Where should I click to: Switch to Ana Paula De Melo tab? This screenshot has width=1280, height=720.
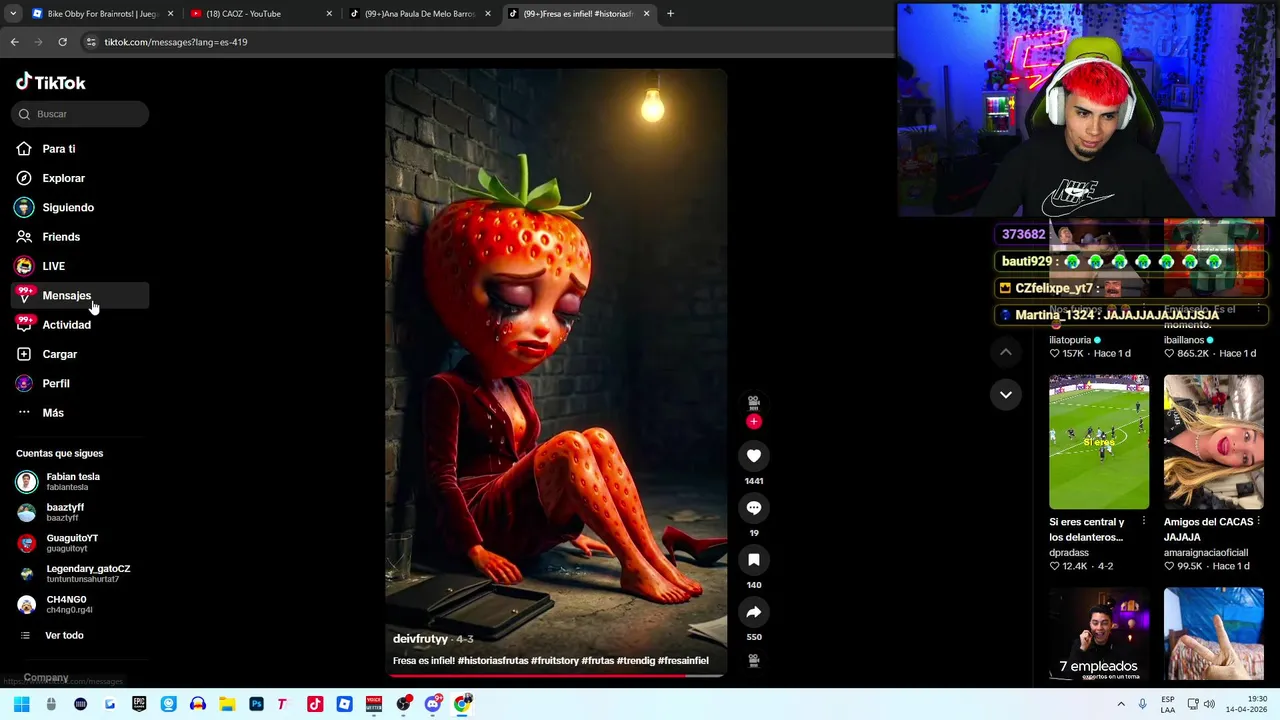(420, 14)
